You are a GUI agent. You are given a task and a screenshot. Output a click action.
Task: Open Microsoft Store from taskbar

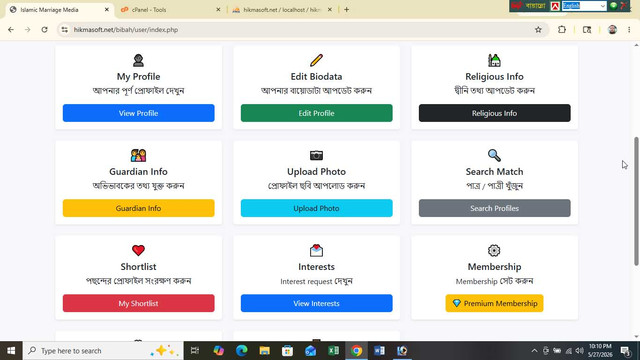[287, 351]
